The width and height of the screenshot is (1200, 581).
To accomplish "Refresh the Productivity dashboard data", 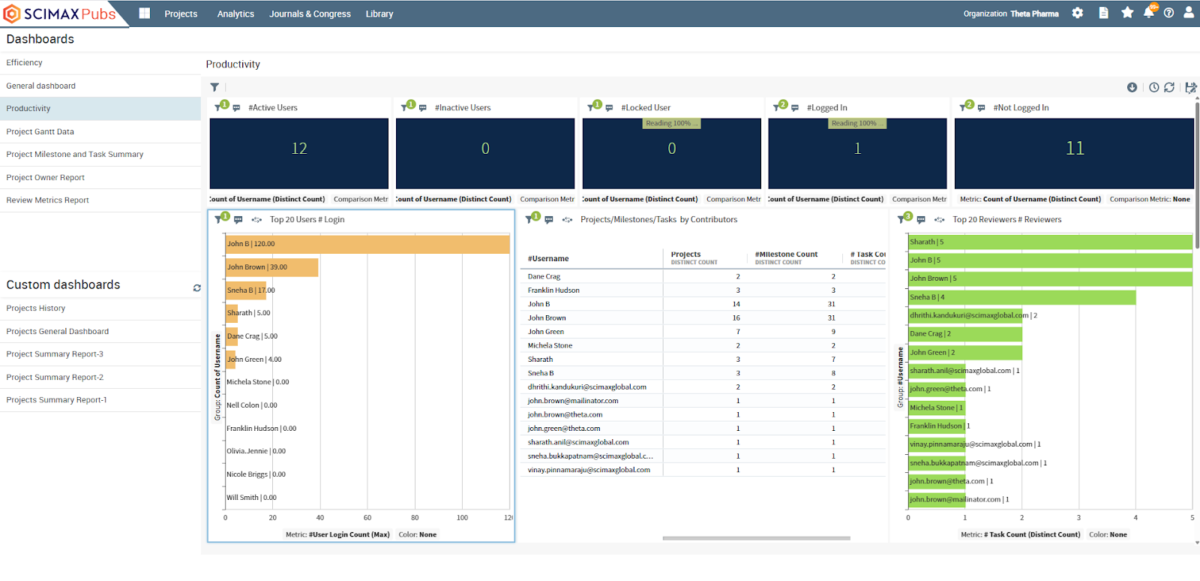I will pos(1169,87).
